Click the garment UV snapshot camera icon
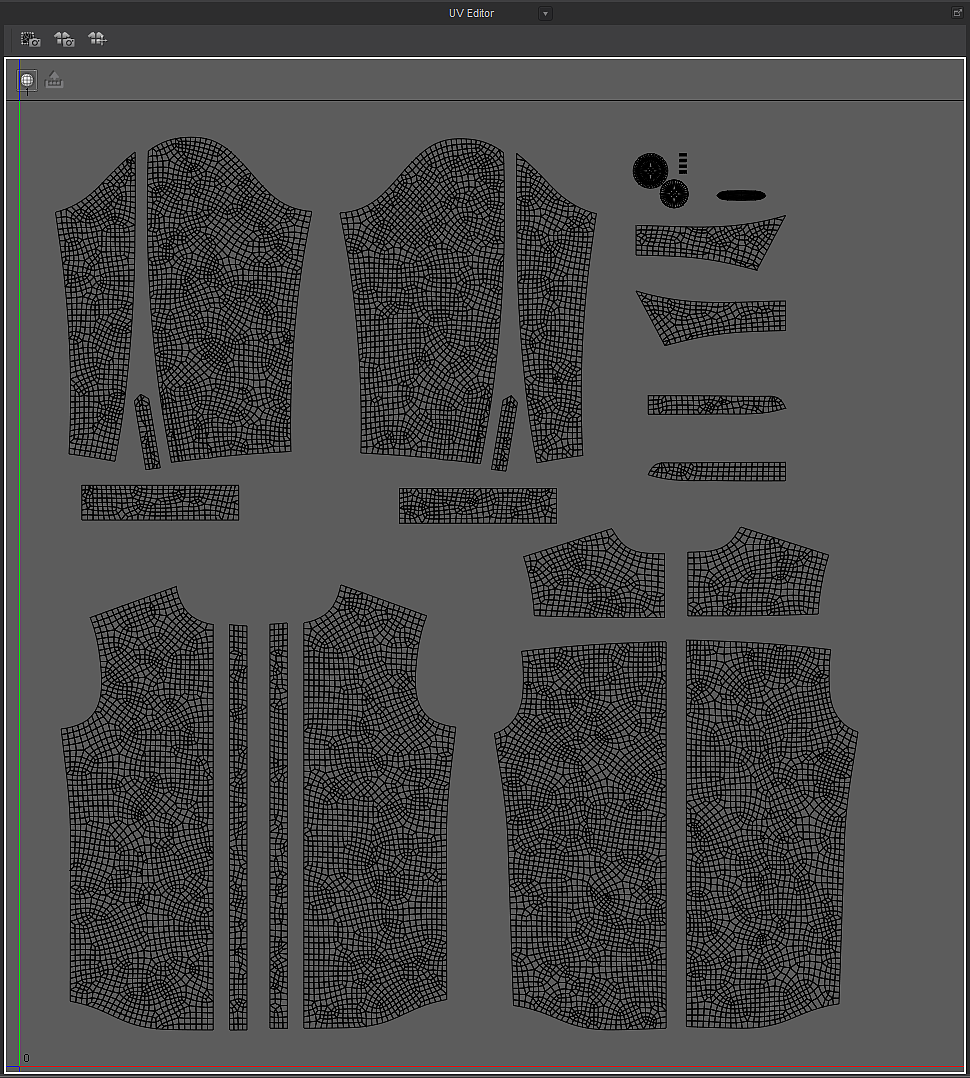Screen dimensions: 970x1078 pyautogui.click(x=65, y=39)
